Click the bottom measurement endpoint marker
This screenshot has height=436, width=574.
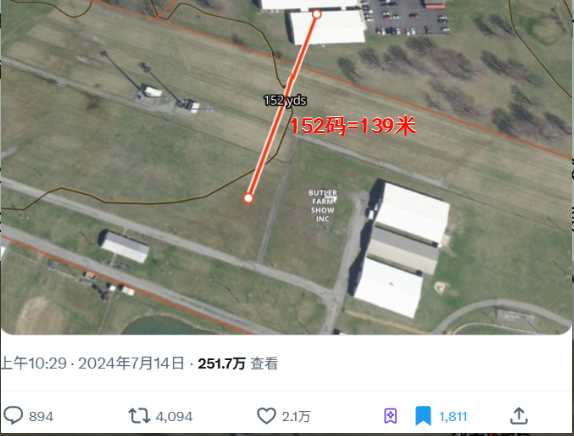(248, 198)
